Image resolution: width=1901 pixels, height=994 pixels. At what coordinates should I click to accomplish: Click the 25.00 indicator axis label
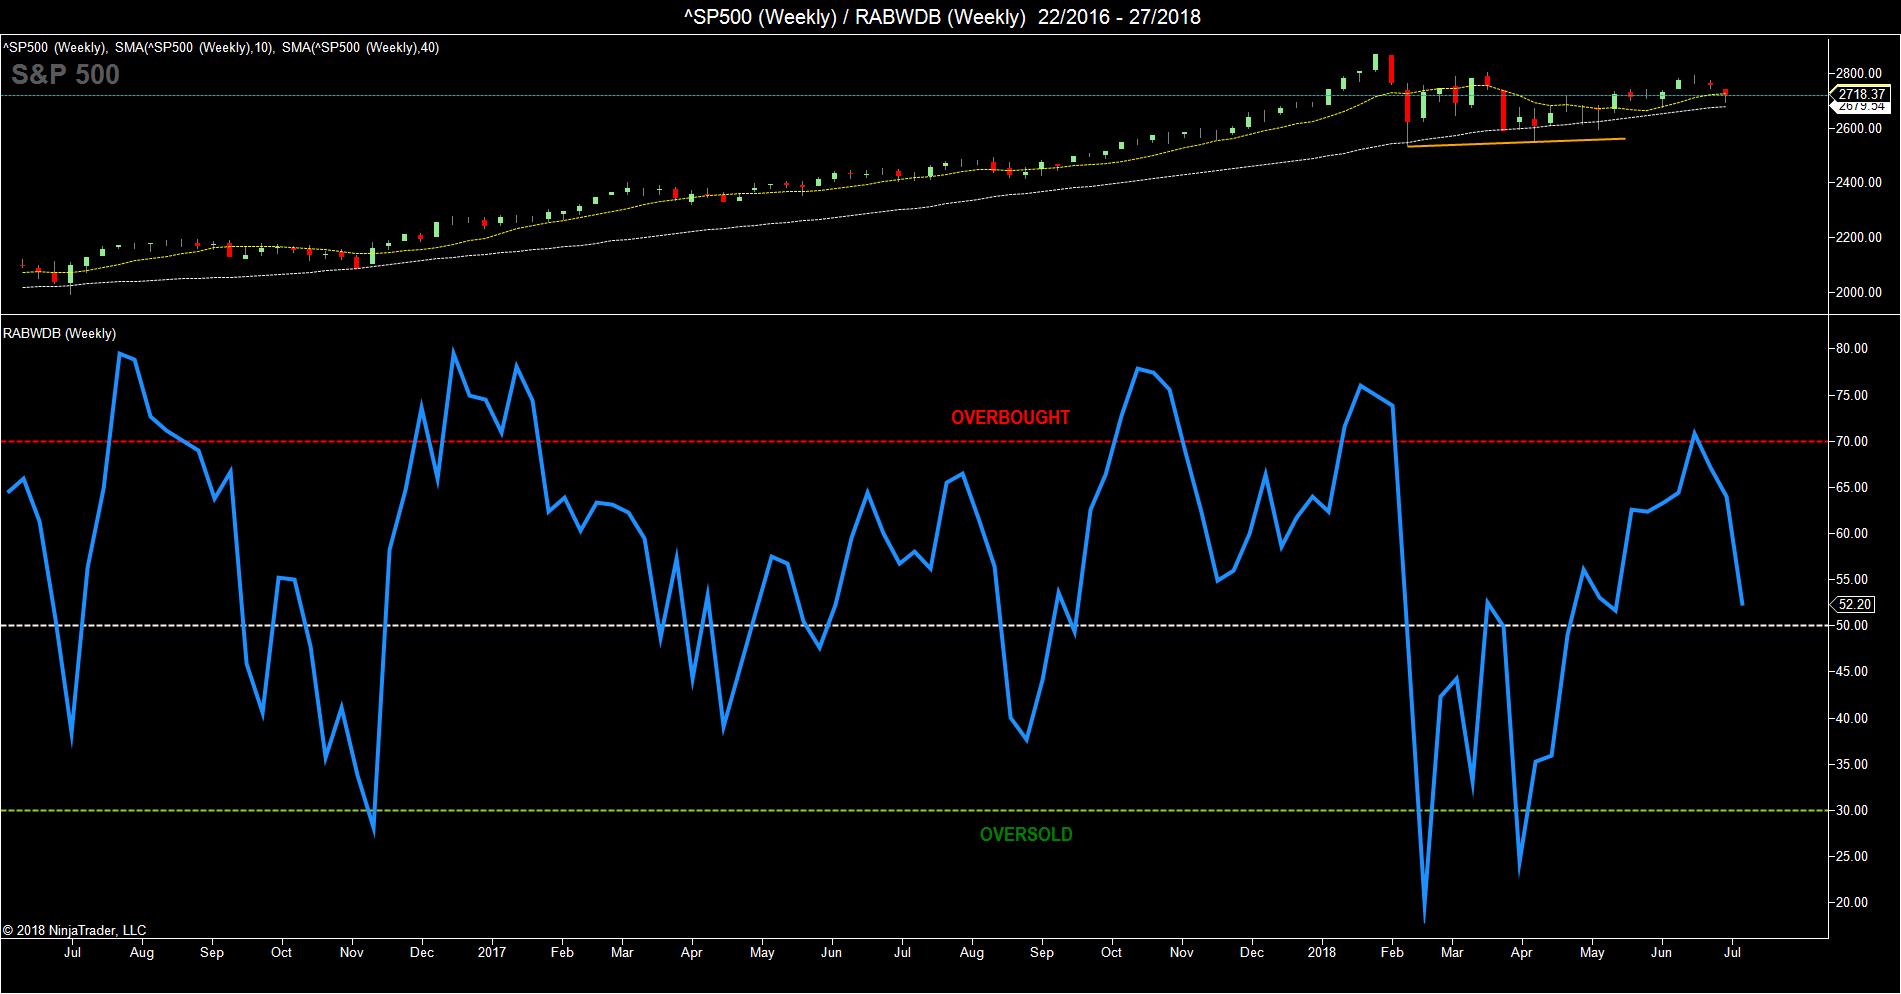tap(1853, 856)
